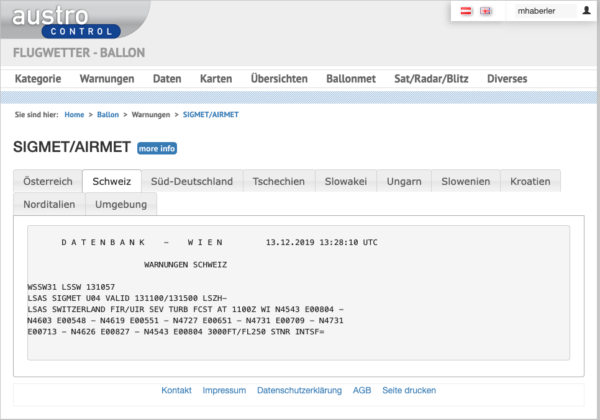Click the SIGMET/AIRMET breadcrumb link
Screen dimensions: 600x420
pos(211,114)
